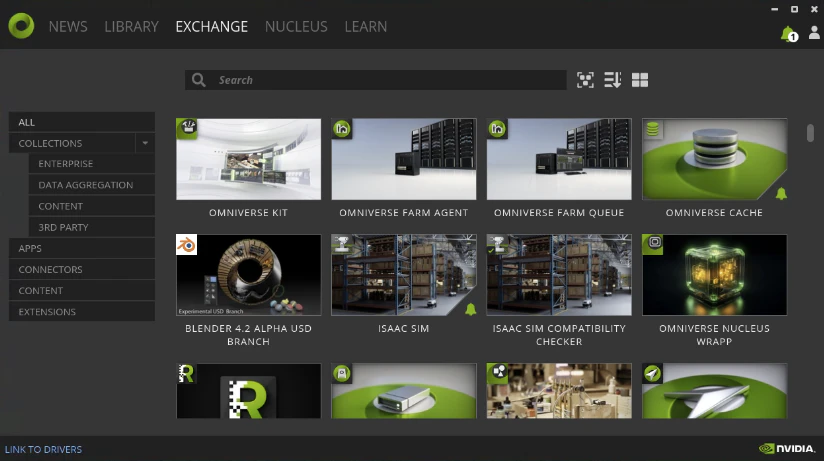
Task: Click the R logo badge icon in bottom row
Action: point(186,373)
